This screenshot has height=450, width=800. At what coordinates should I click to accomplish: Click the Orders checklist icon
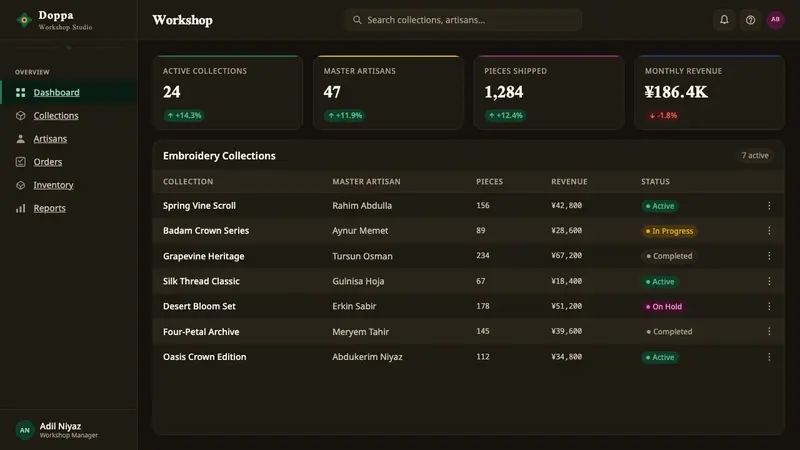(x=20, y=162)
